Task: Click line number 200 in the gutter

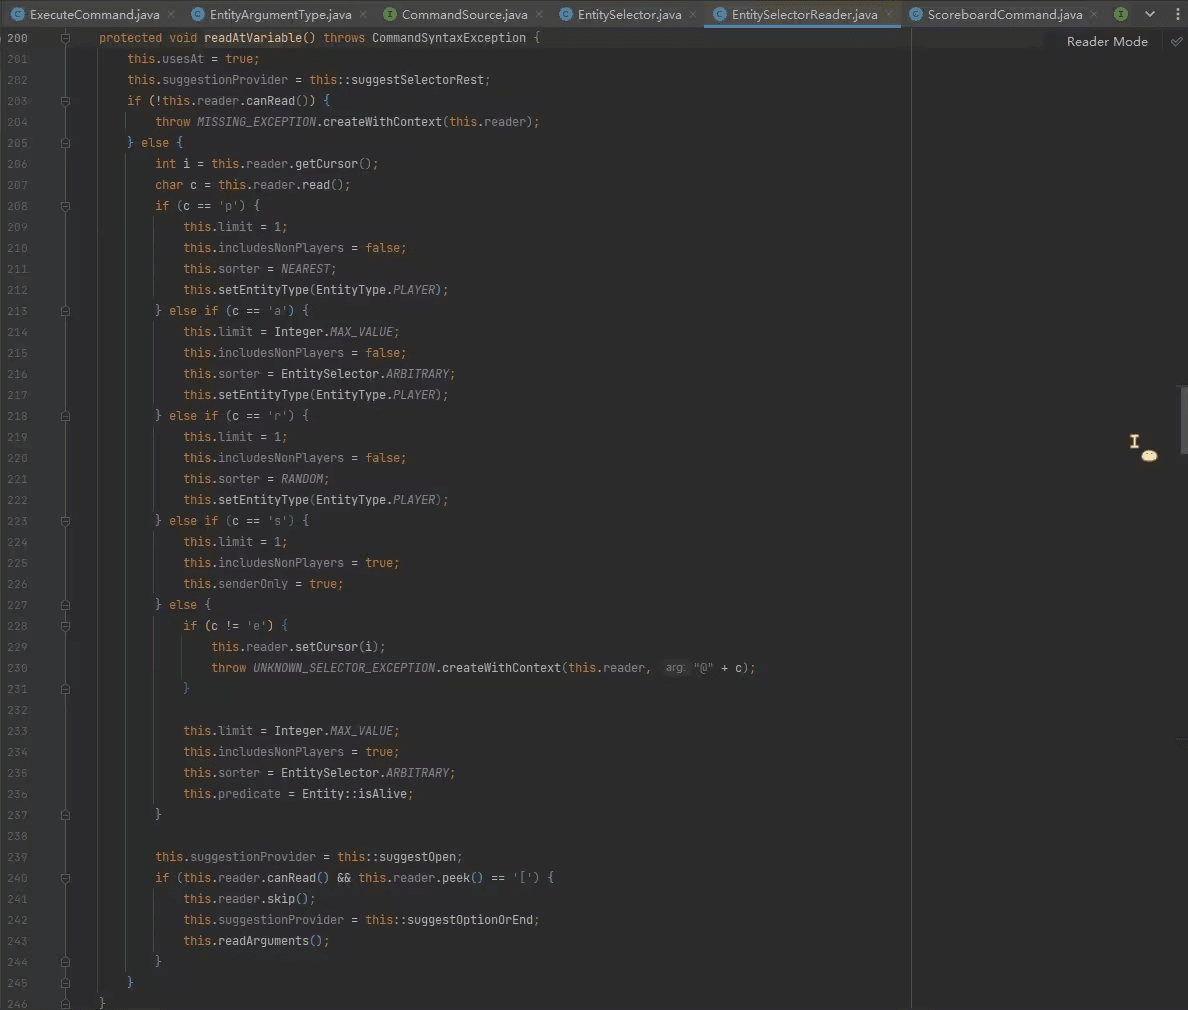Action: pyautogui.click(x=17, y=38)
